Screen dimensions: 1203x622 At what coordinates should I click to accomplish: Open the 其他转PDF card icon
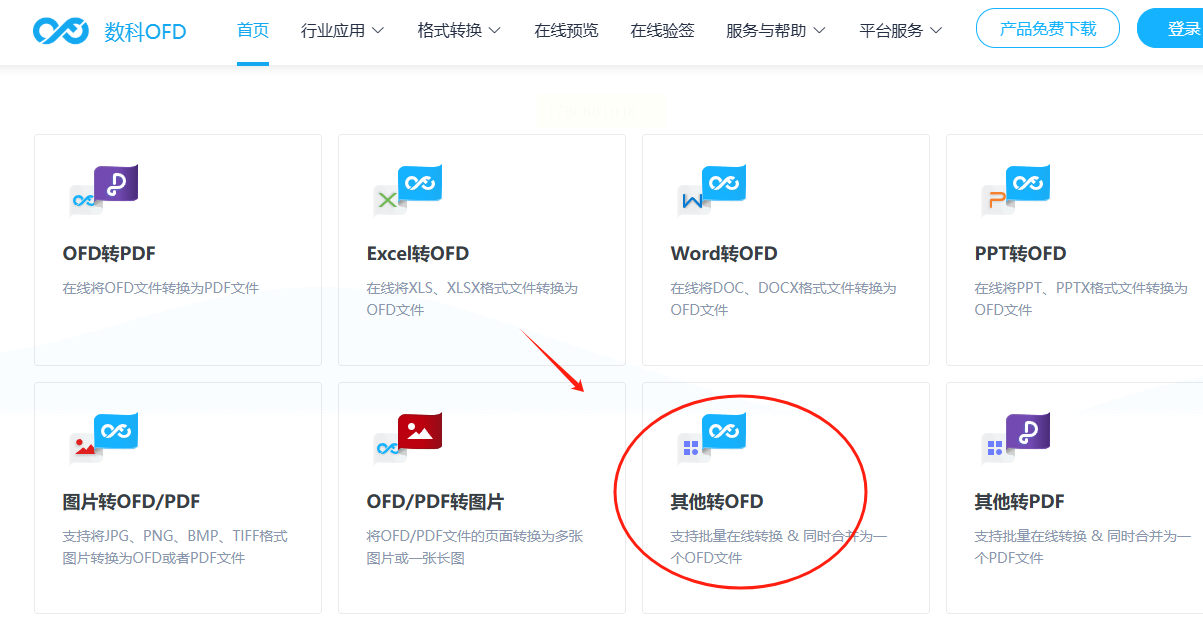point(1015,438)
